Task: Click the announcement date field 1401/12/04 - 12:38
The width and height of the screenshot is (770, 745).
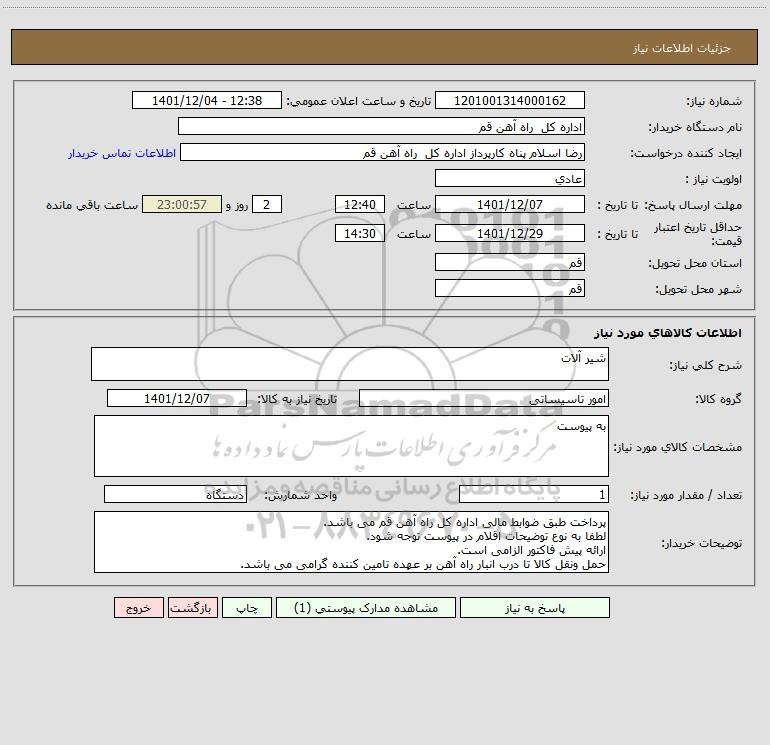Action: coord(207,101)
